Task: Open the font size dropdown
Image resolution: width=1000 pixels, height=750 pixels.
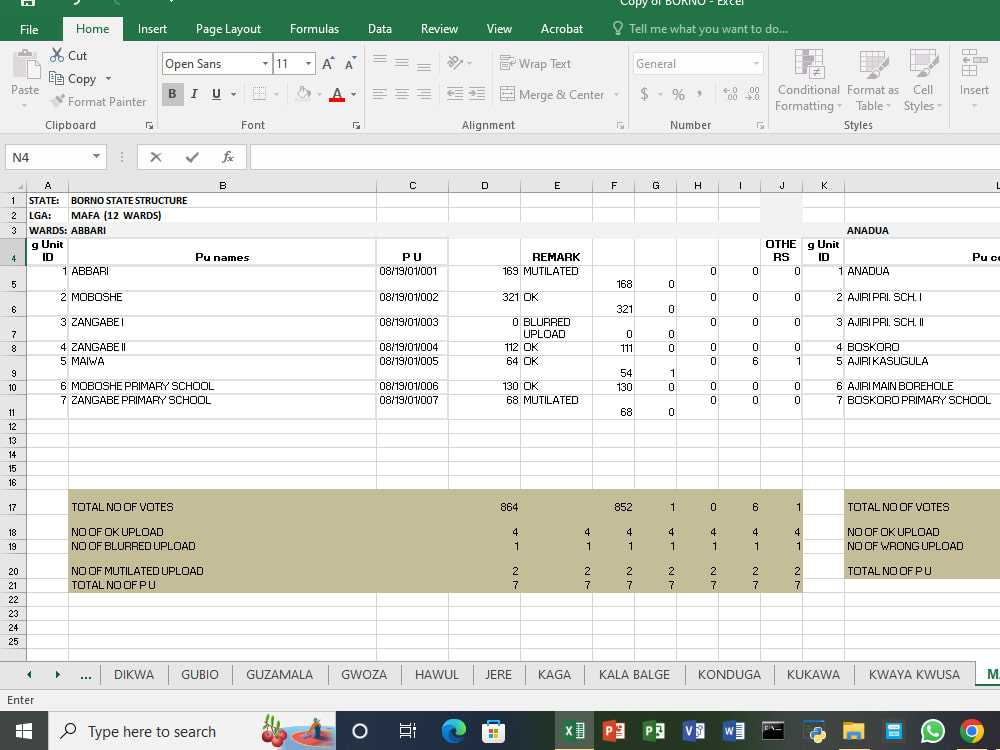Action: pyautogui.click(x=308, y=64)
